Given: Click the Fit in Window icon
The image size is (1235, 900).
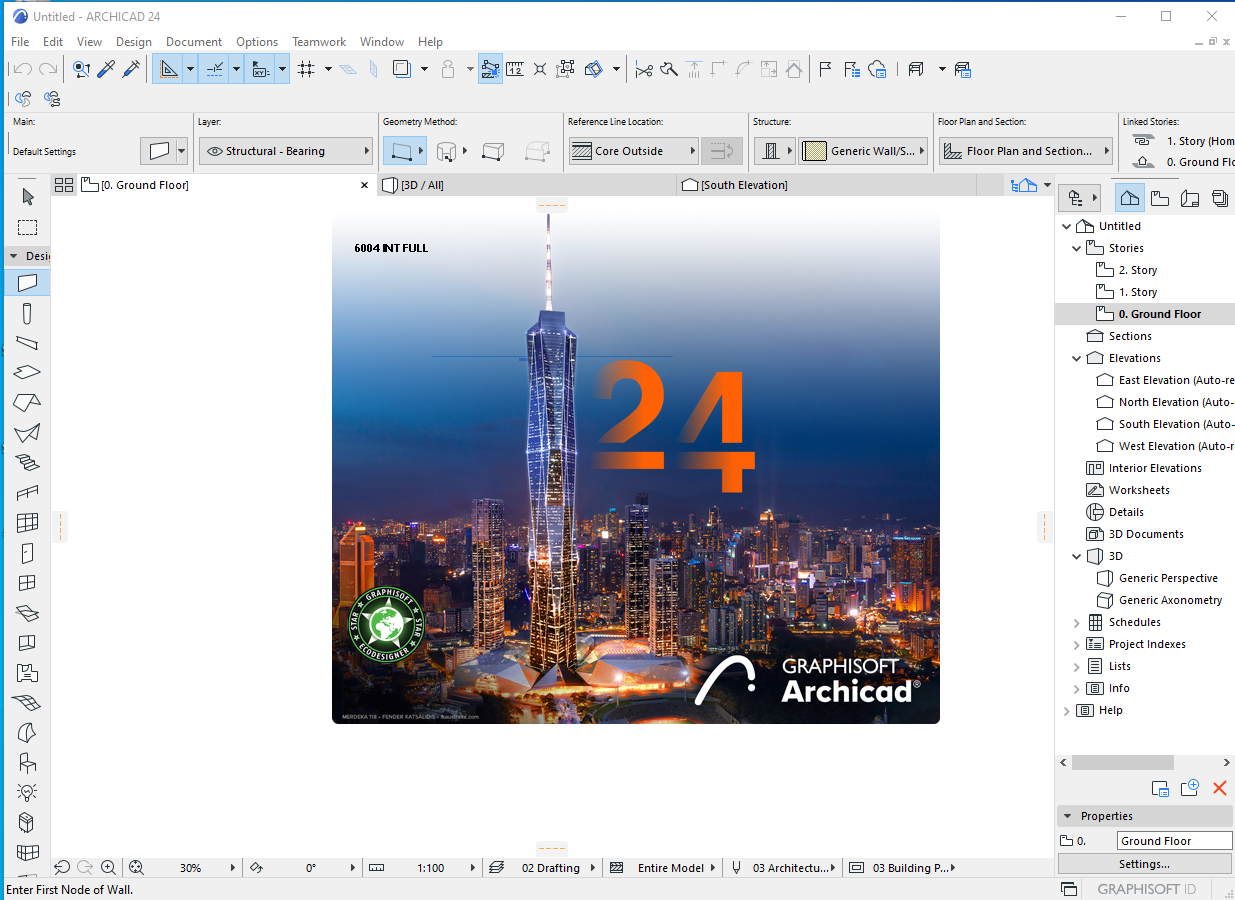Looking at the screenshot, I should coord(137,868).
